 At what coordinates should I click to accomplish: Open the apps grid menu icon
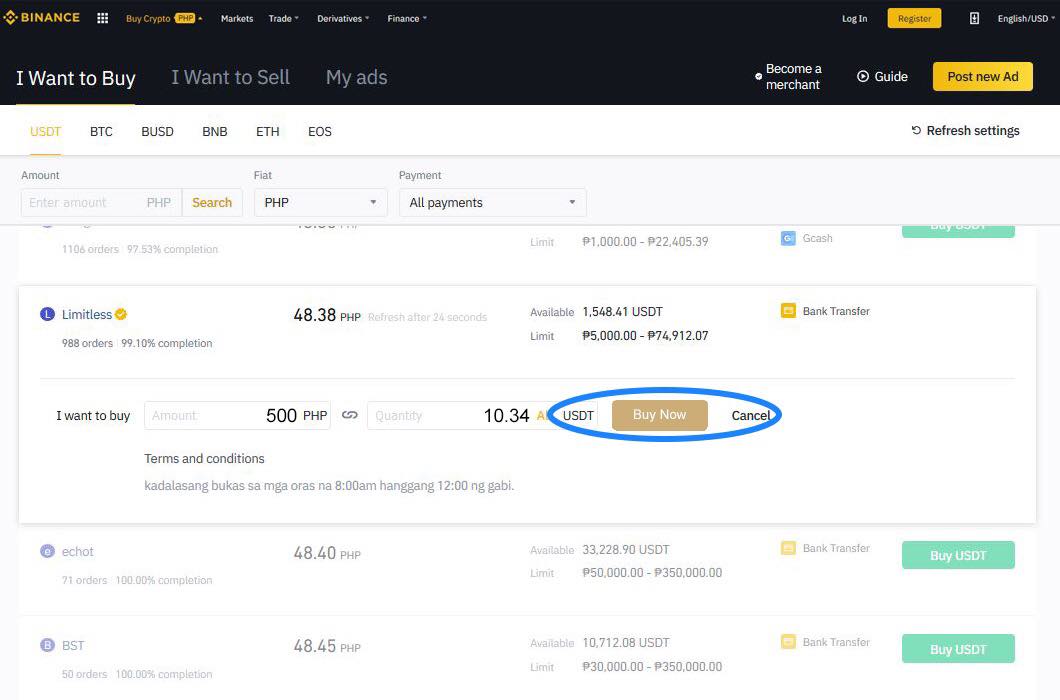[103, 18]
